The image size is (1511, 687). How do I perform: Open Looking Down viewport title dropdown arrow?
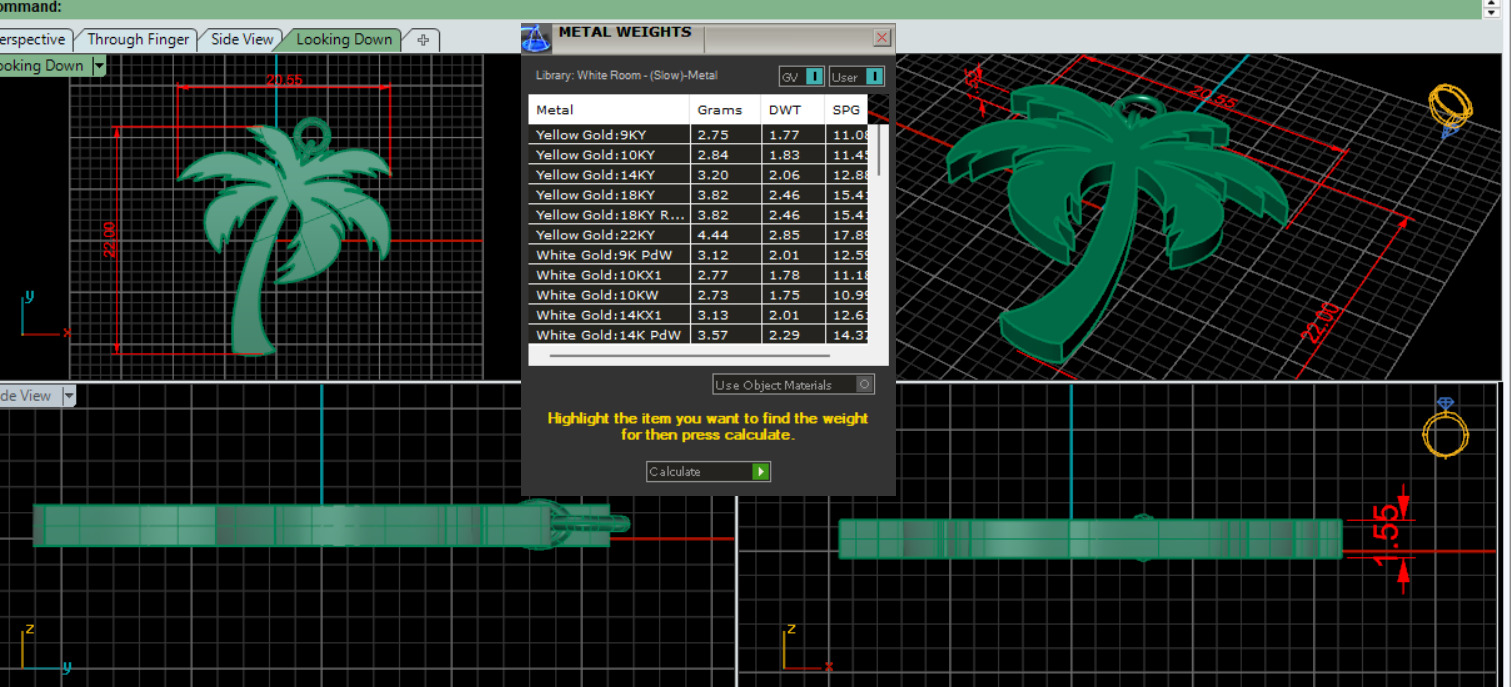(x=99, y=66)
